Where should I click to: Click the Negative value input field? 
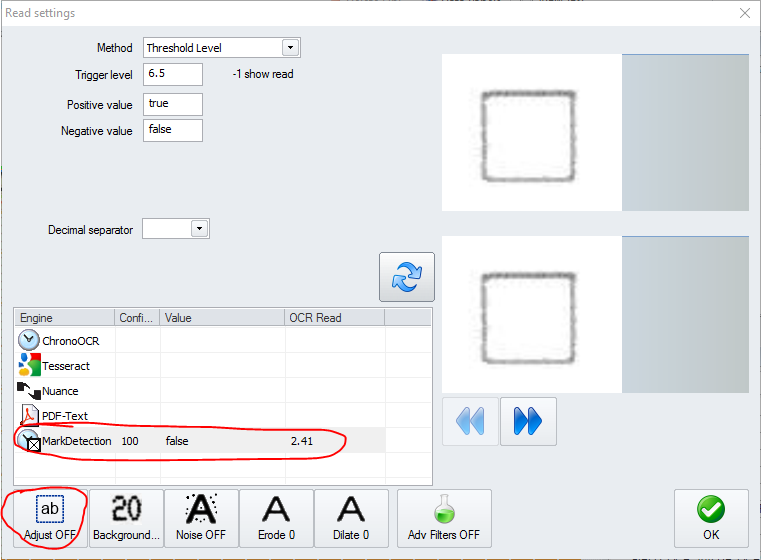tap(173, 131)
